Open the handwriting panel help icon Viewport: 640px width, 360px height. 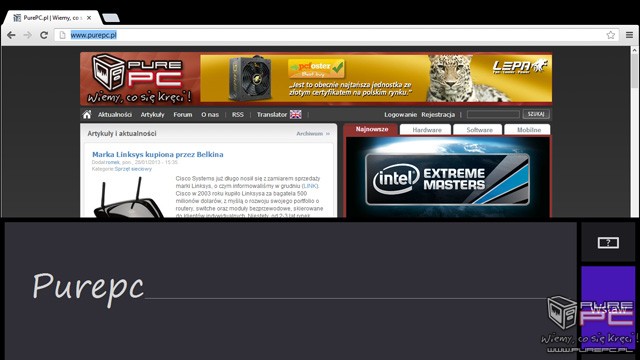608,243
